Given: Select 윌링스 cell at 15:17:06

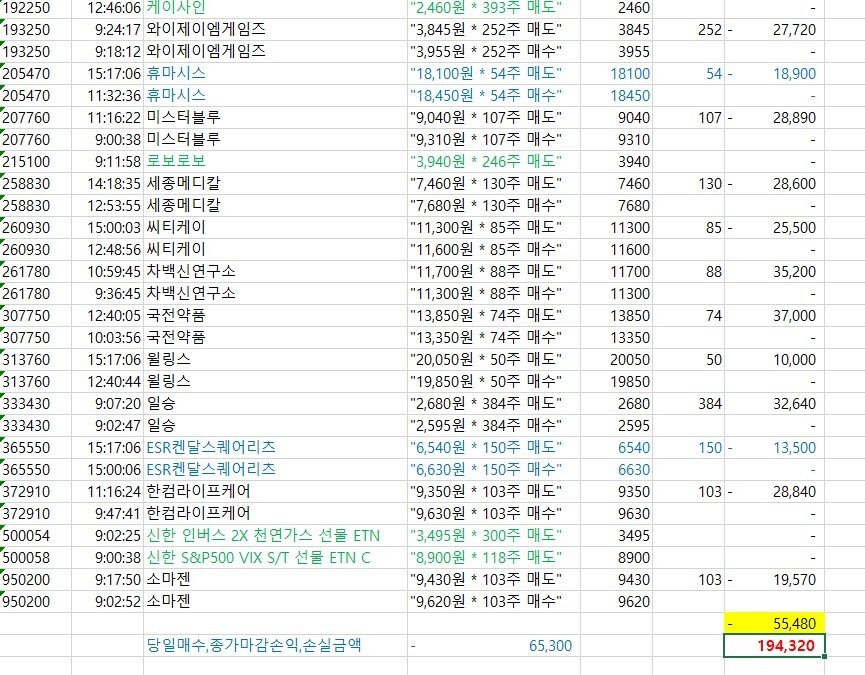Looking at the screenshot, I should coord(275,360).
